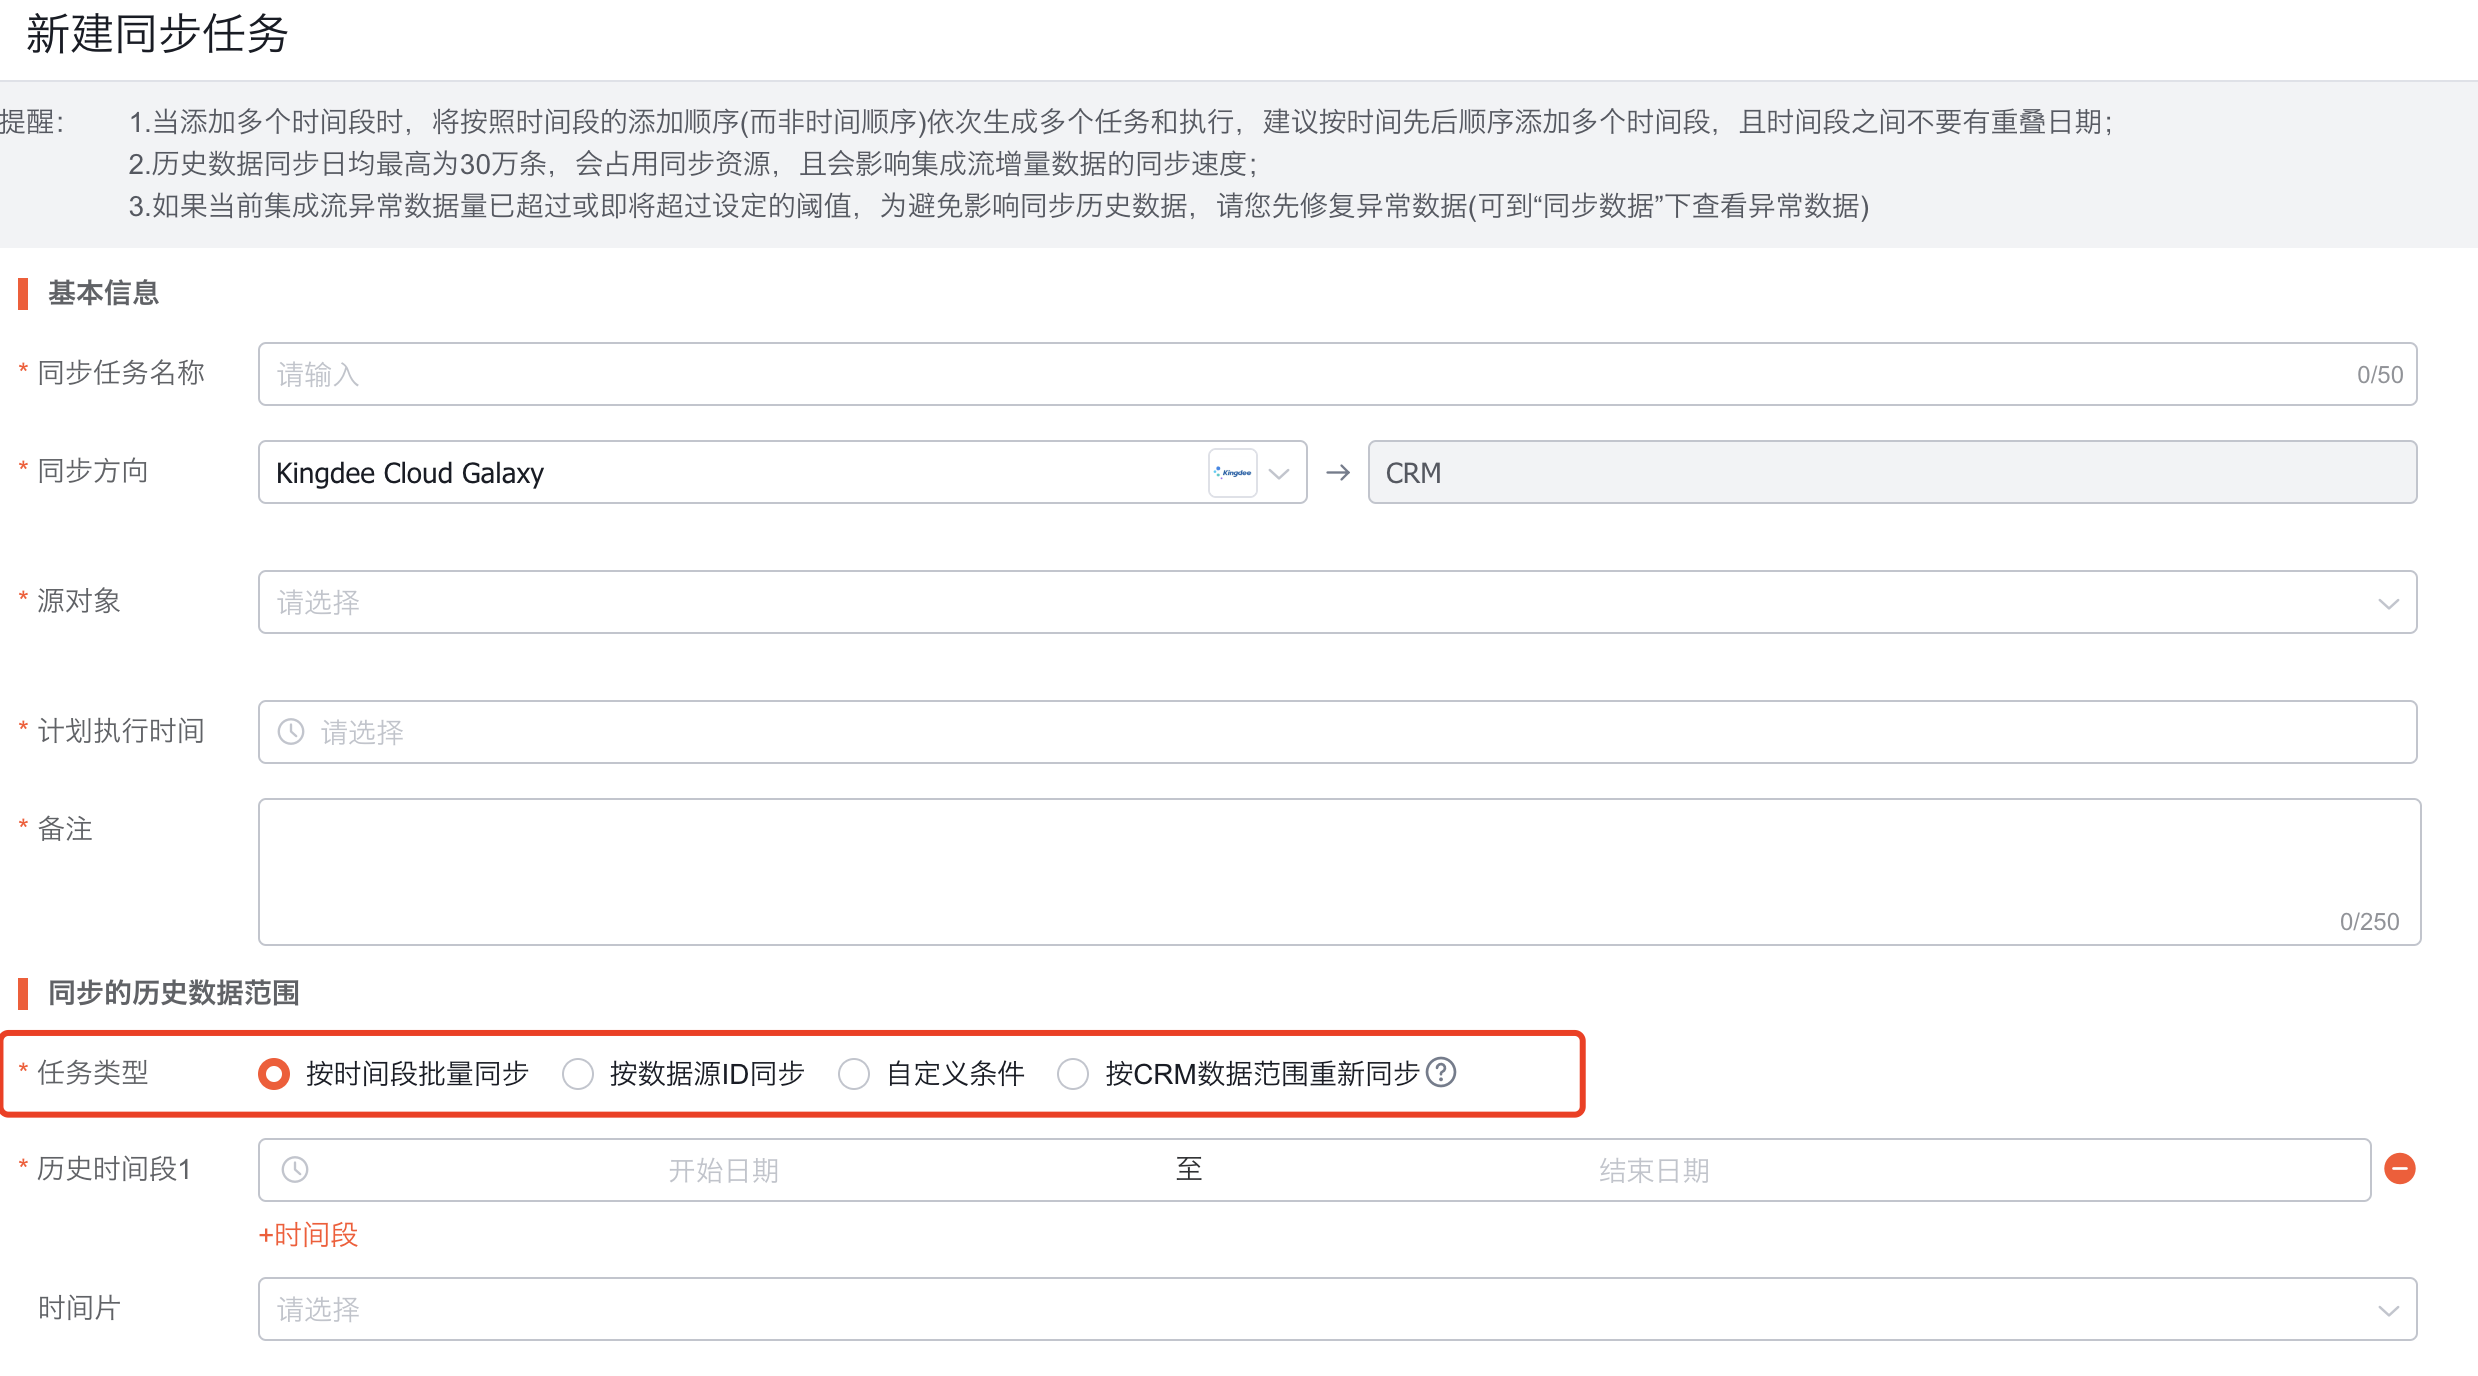Click the disabled CRM target field

[1892, 472]
